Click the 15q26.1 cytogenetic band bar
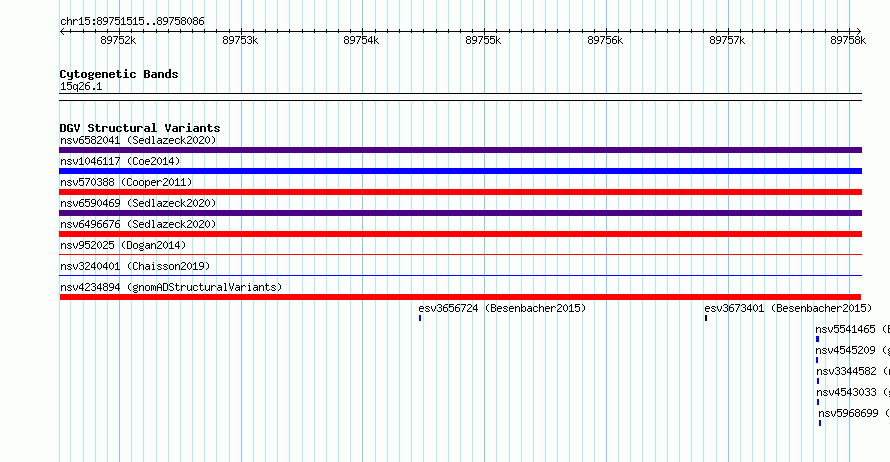Screen dimensions: 890x462 [460, 97]
